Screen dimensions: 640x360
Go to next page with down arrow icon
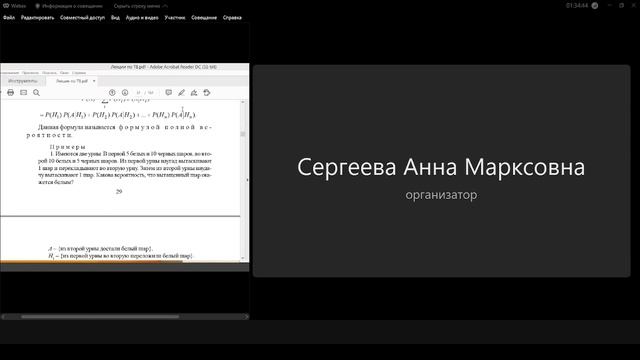click(125, 93)
